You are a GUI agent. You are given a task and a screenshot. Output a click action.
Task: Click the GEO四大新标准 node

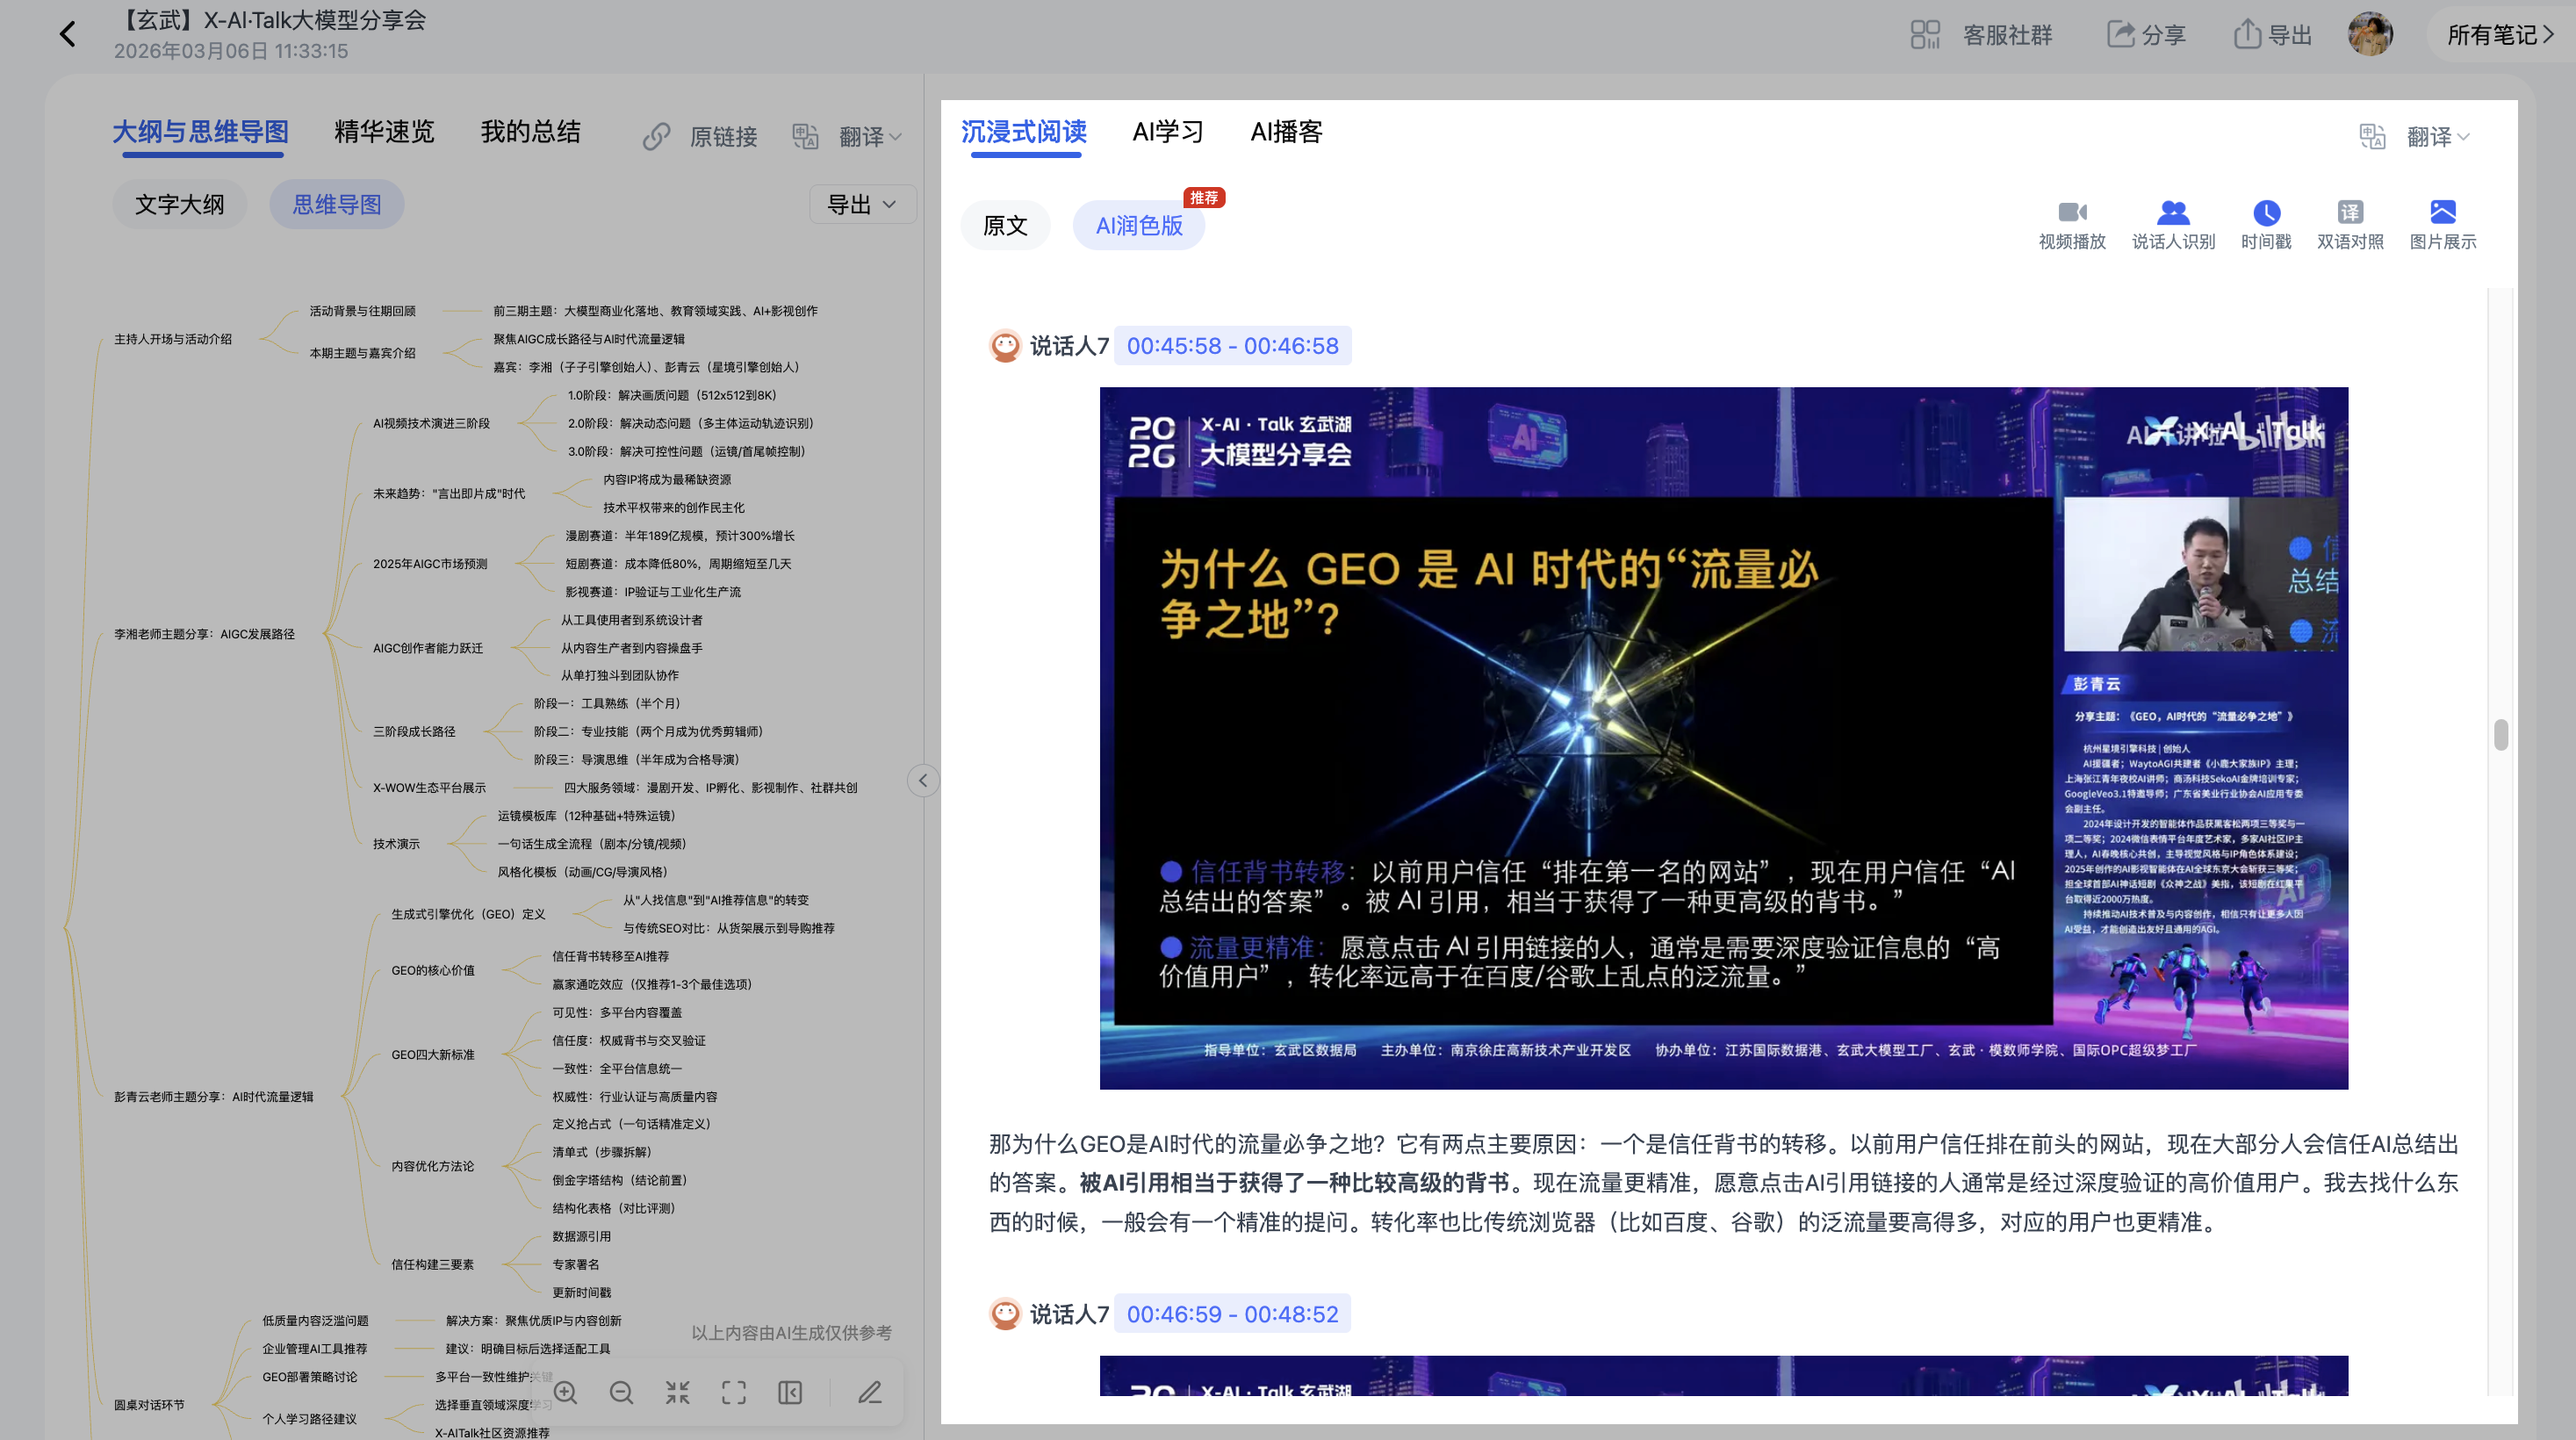(x=433, y=1055)
